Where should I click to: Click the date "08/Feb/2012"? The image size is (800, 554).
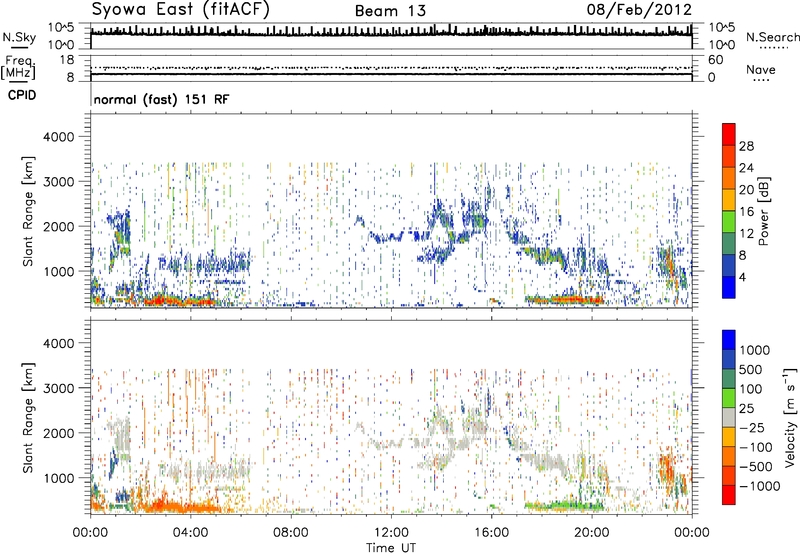[639, 10]
